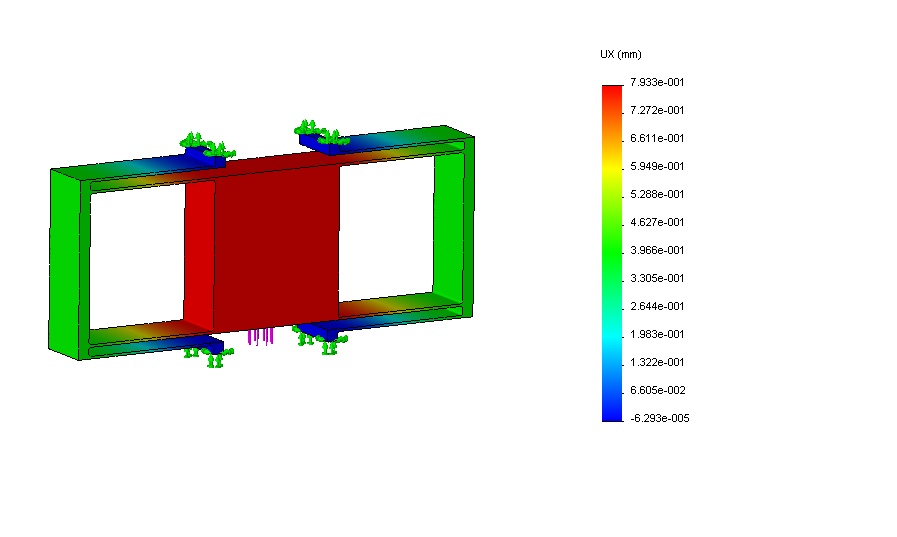Select the 1.322e-001 legend value
The width and height of the screenshot is (897, 537).
pyautogui.click(x=657, y=363)
